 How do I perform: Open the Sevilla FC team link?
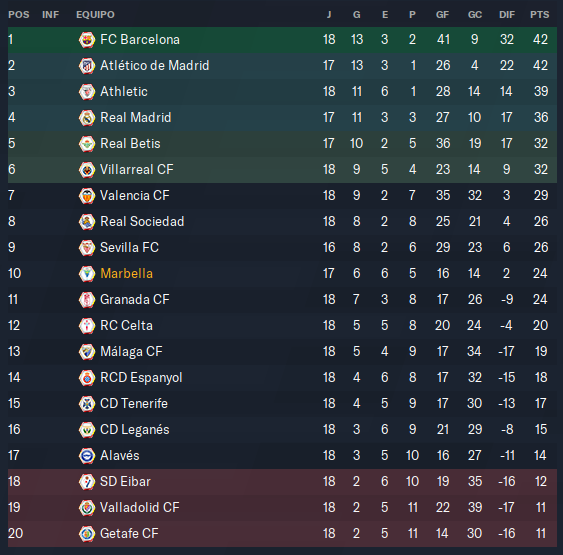tap(129, 247)
